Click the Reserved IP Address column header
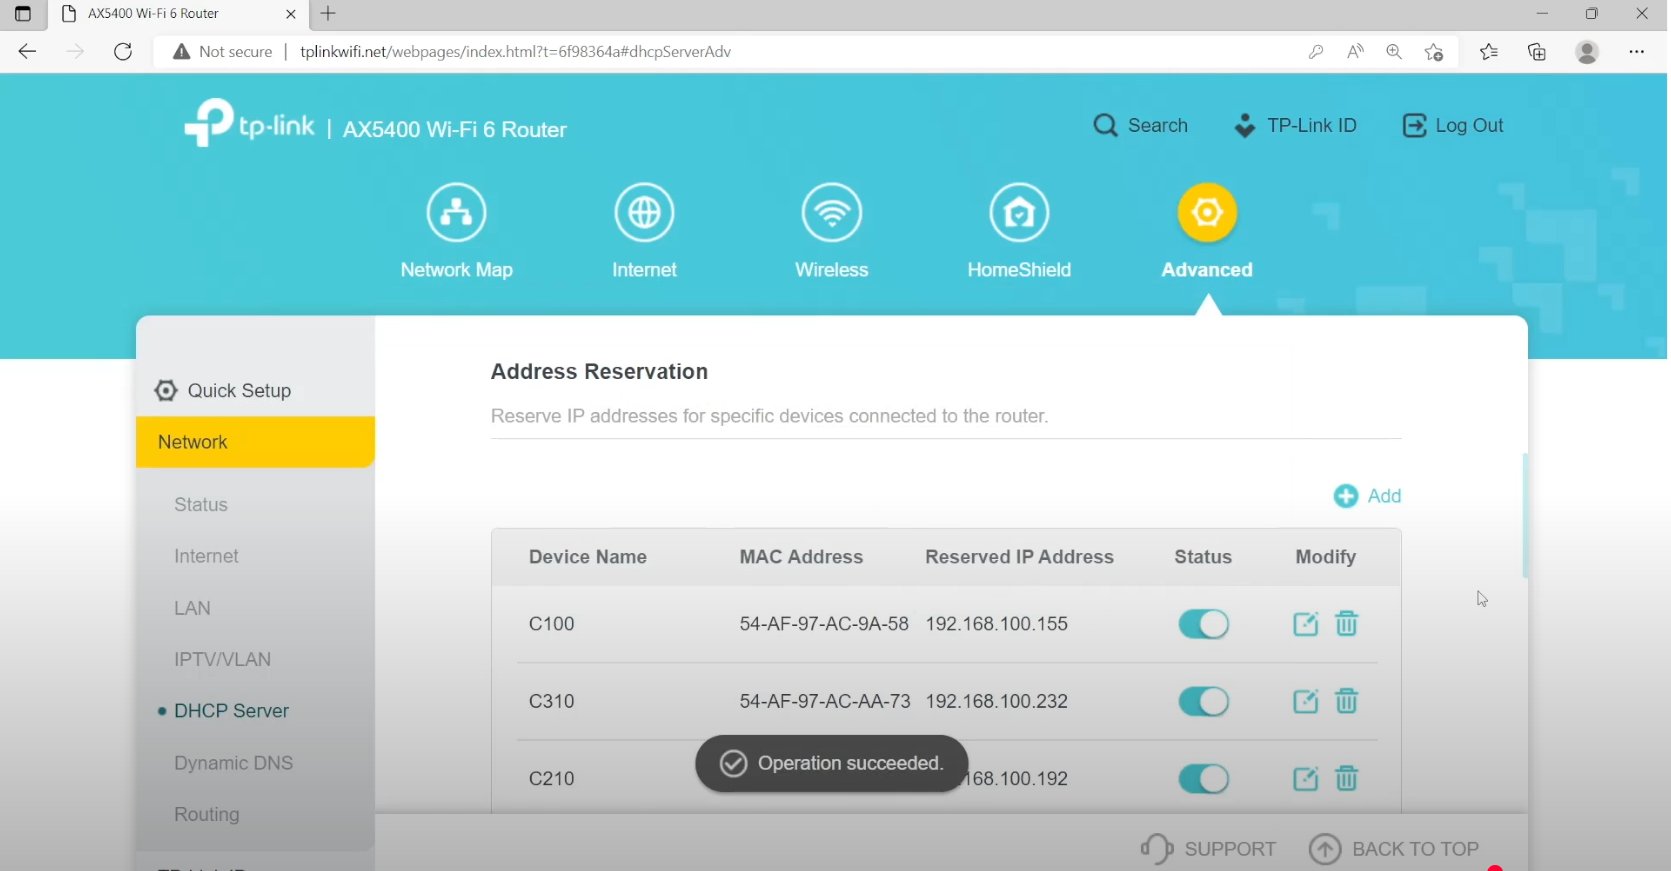Viewport: 1671px width, 871px height. tap(1019, 557)
